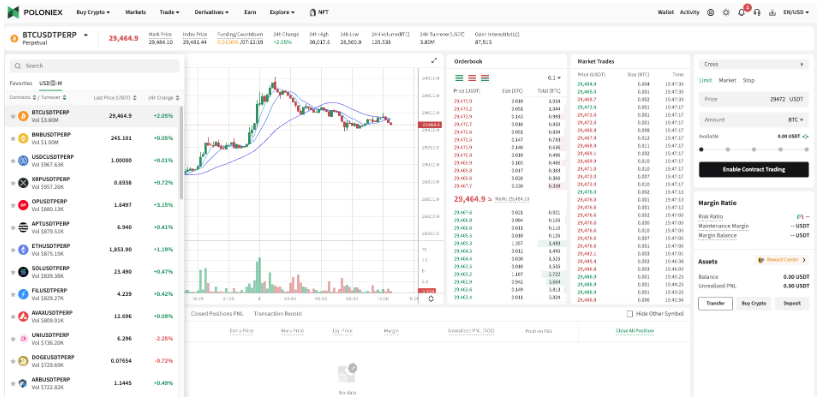
Task: Show combined bids and asks orderbook view
Action: pos(485,77)
